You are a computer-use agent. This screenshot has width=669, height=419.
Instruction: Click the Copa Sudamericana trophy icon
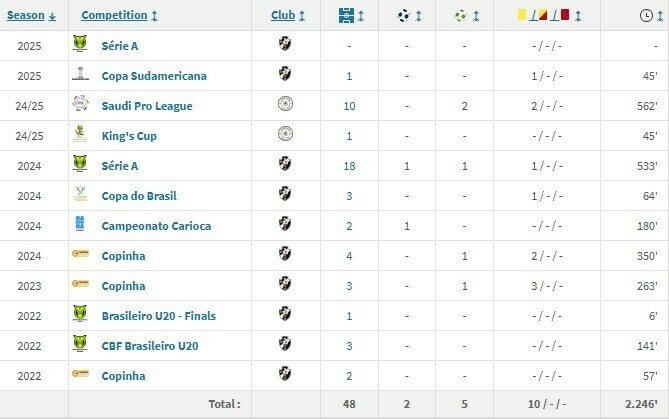(x=80, y=75)
